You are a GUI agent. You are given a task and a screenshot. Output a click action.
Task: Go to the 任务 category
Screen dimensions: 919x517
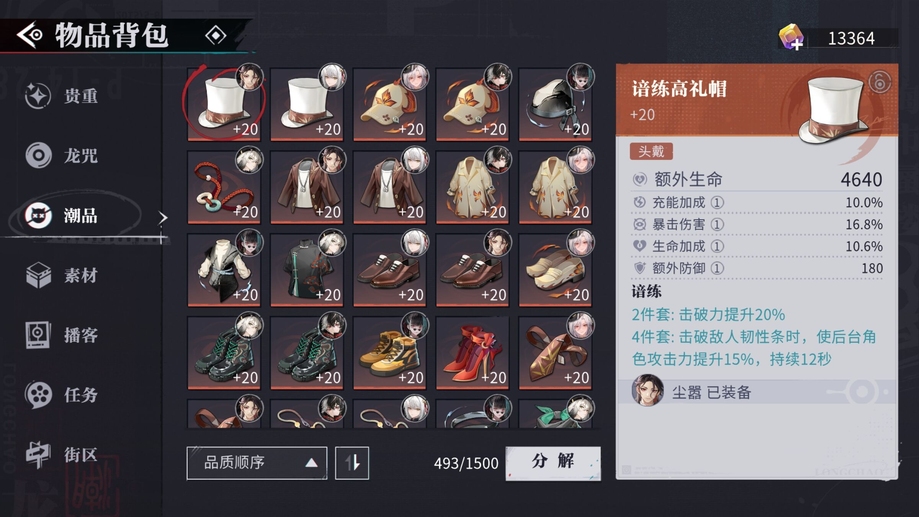pyautogui.click(x=62, y=394)
